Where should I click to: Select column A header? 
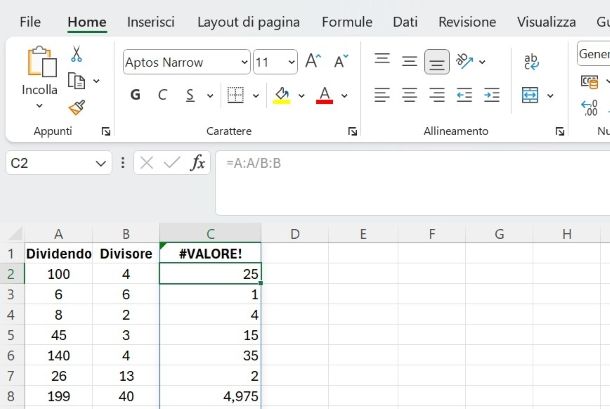pyautogui.click(x=58, y=234)
